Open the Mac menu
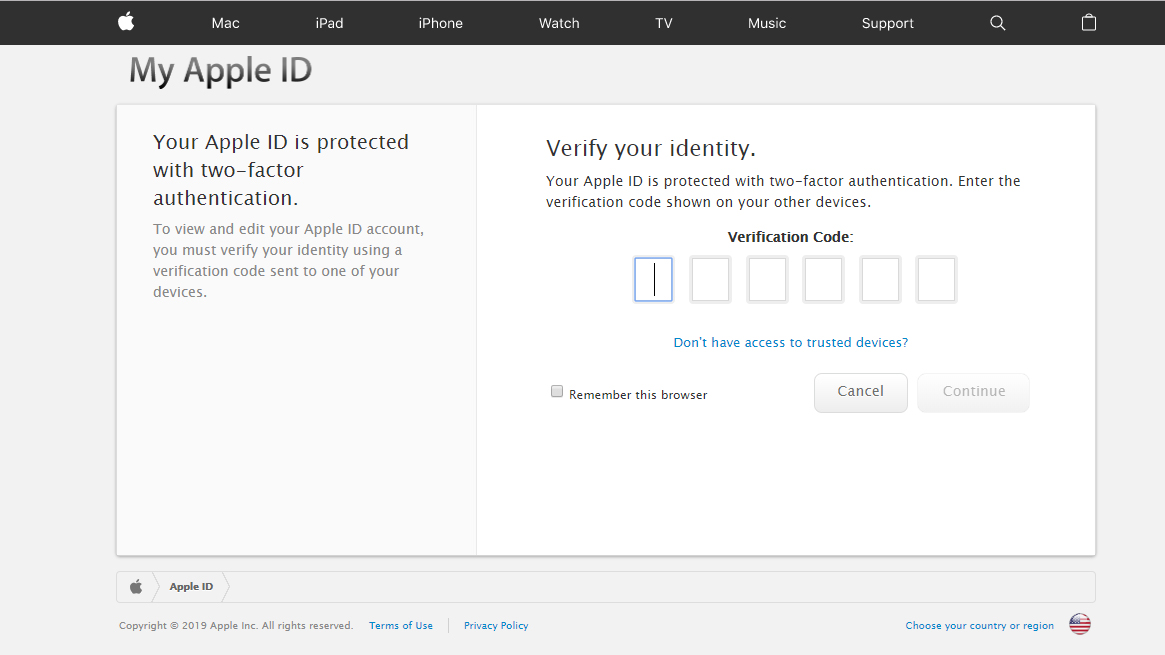1165x655 pixels. (225, 23)
